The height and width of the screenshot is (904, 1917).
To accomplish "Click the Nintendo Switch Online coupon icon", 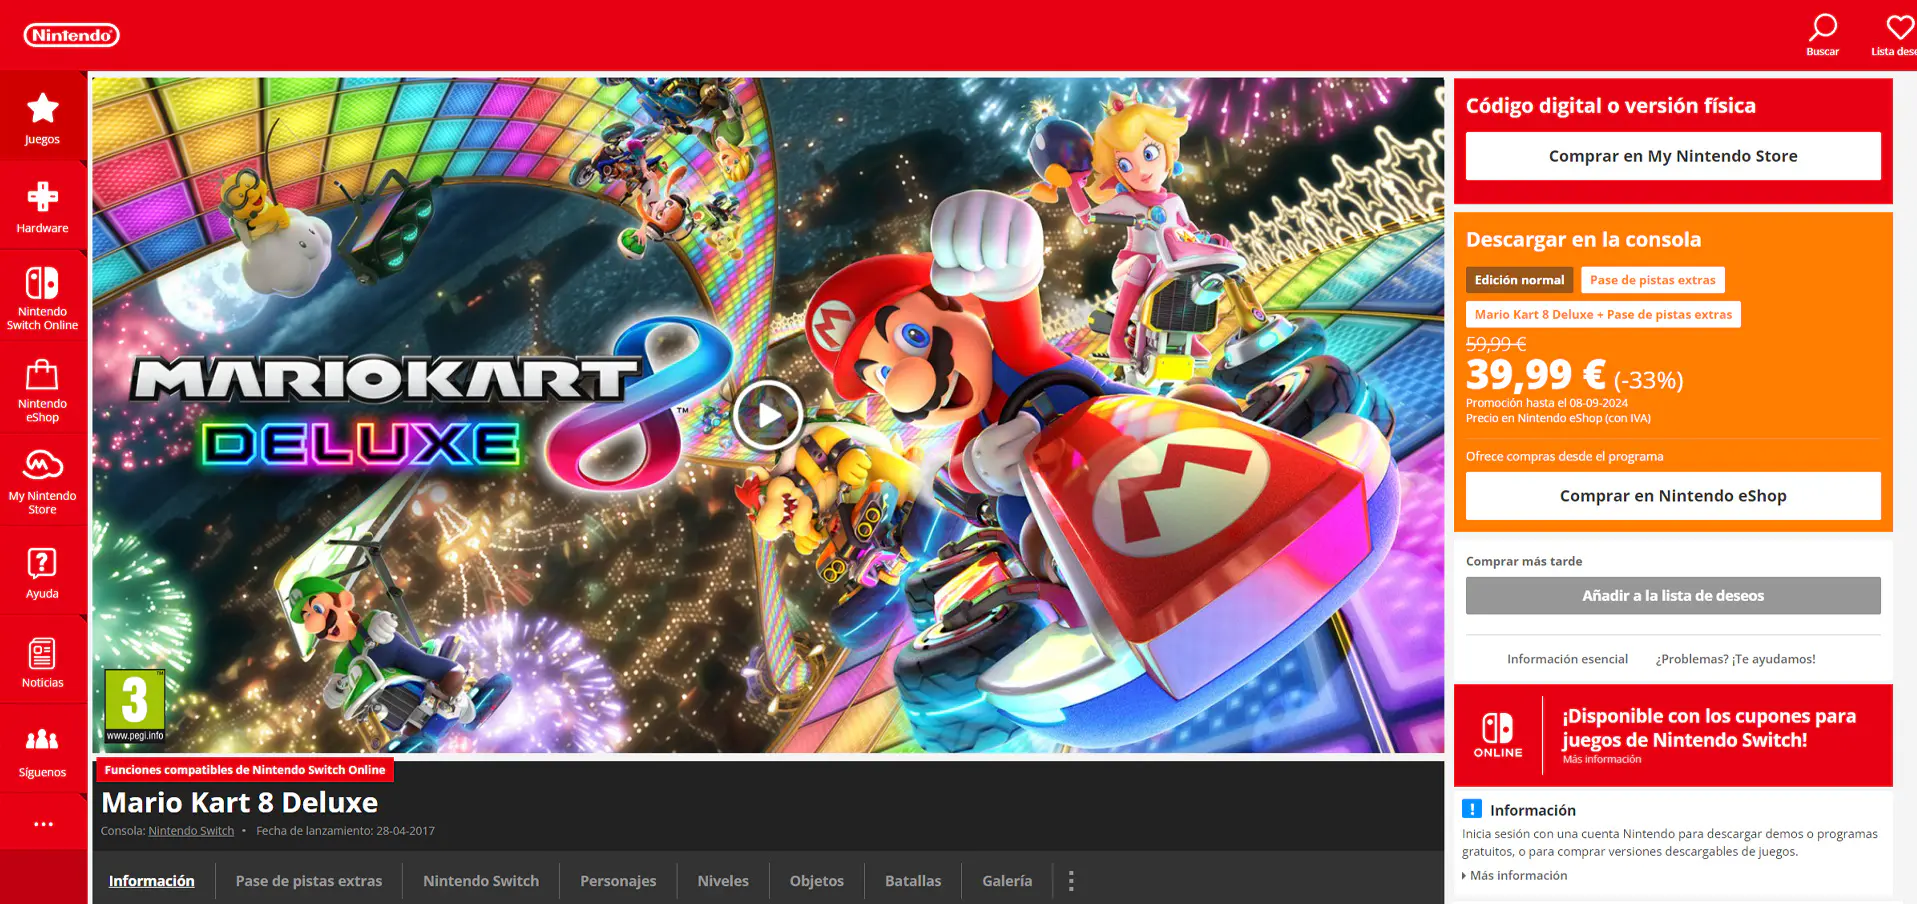I will (x=1497, y=735).
